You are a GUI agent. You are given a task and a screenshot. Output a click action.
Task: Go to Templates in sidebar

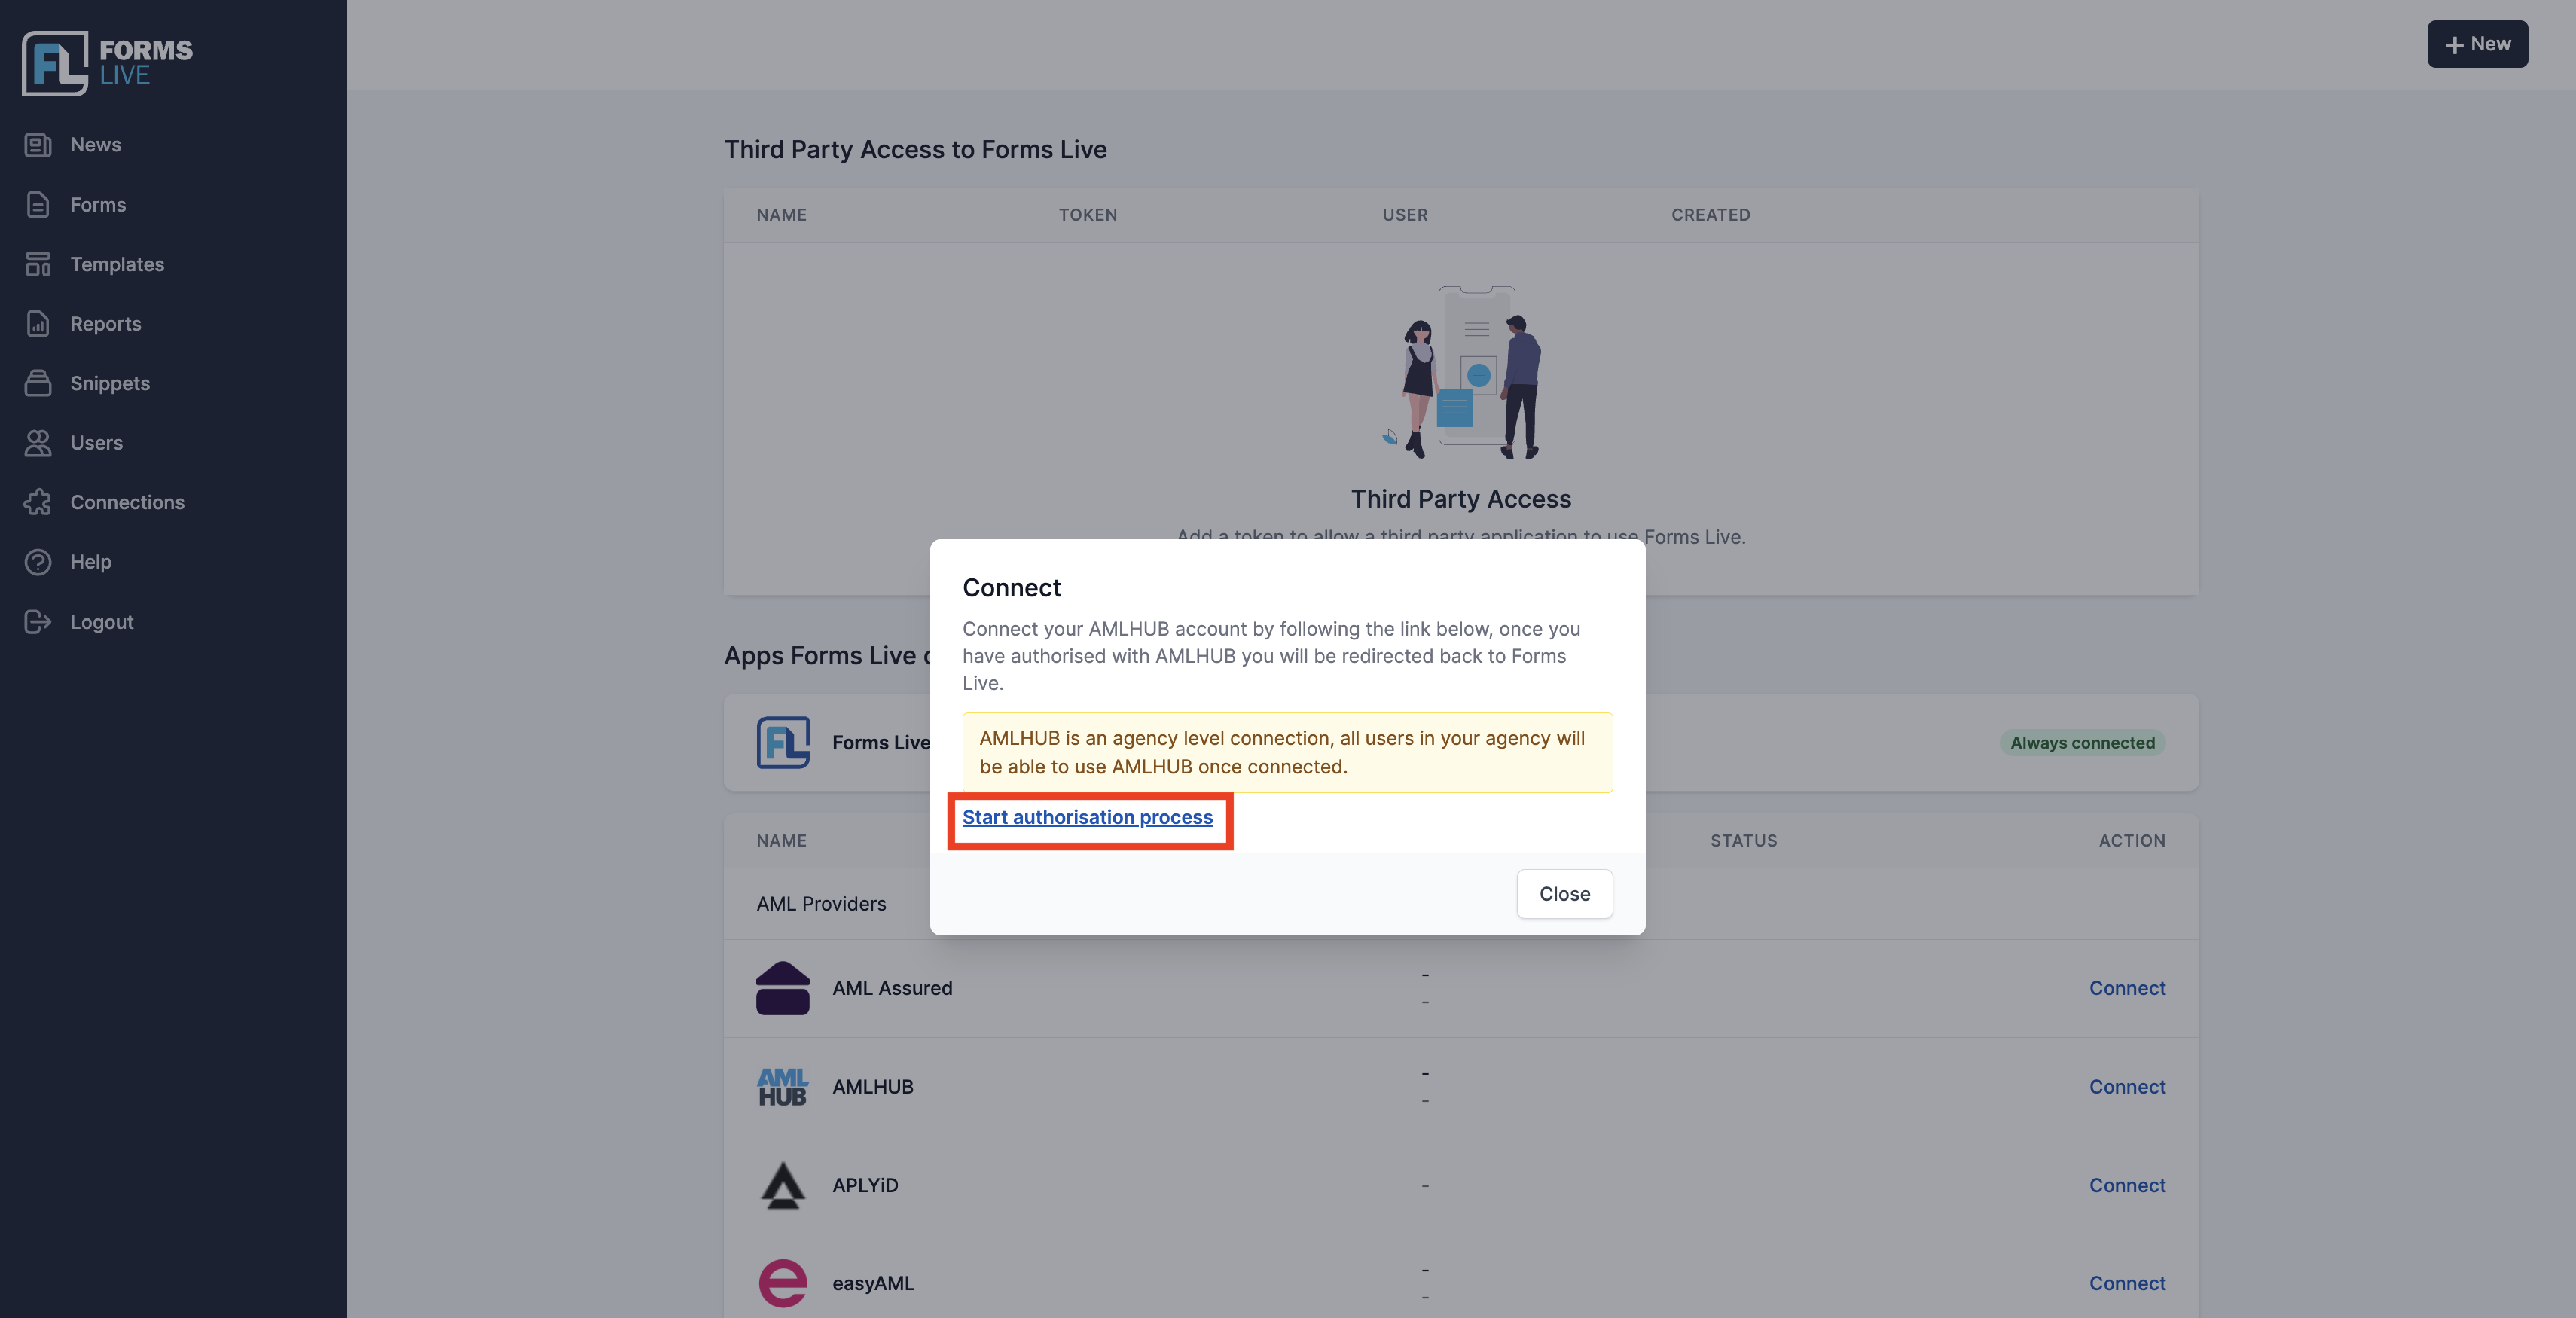(117, 264)
